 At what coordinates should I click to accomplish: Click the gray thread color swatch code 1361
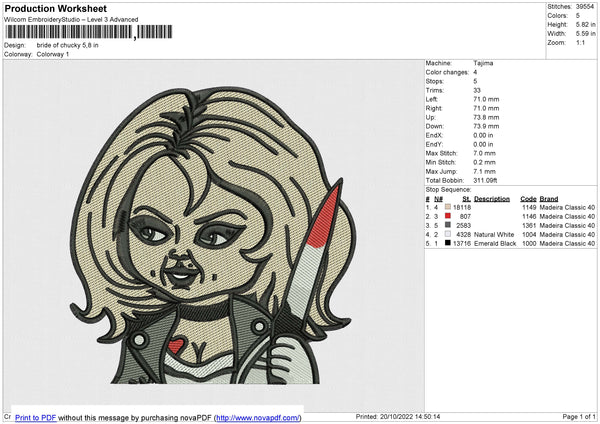coord(448,225)
